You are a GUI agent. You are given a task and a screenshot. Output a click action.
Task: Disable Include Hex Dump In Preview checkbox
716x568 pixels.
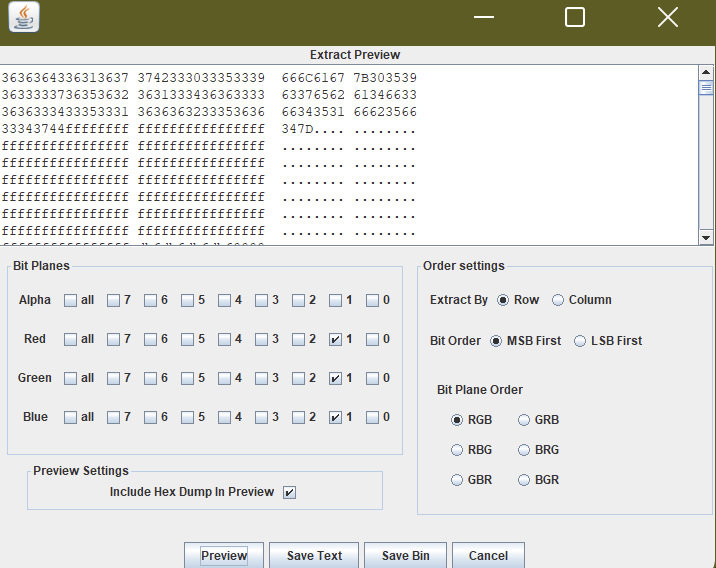pos(289,492)
